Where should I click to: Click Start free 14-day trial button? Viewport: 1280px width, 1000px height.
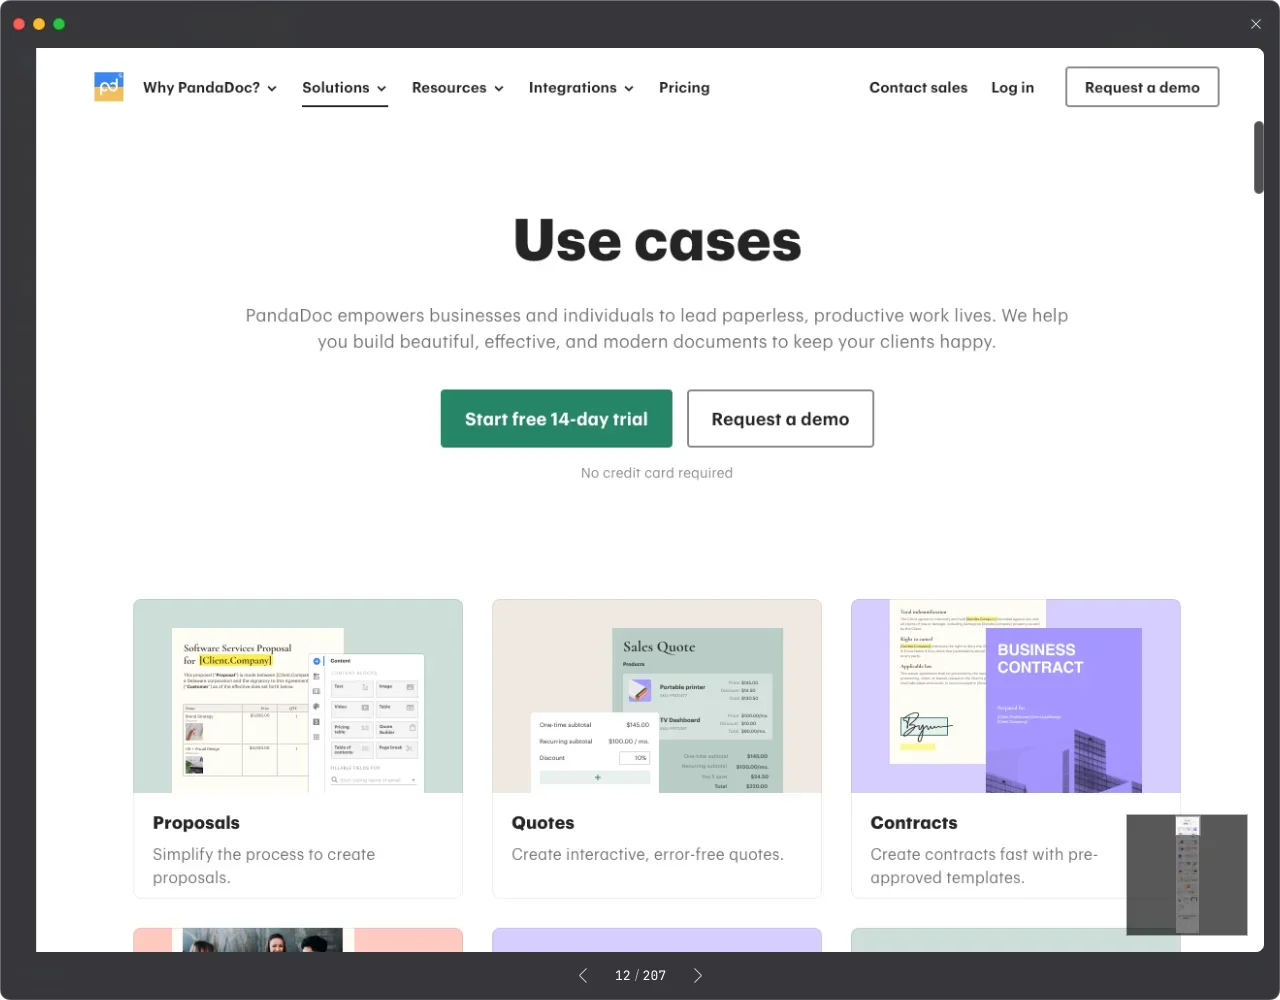click(x=556, y=419)
